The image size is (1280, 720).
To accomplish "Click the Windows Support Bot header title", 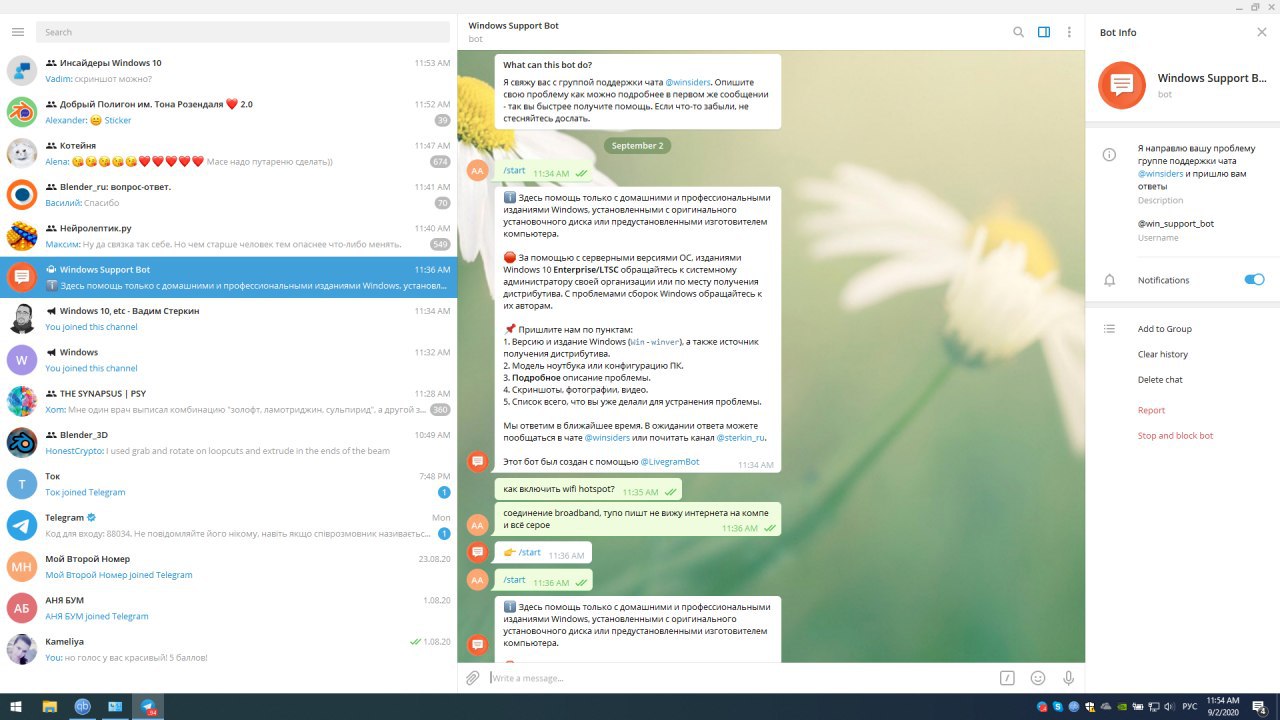I will tap(513, 25).
